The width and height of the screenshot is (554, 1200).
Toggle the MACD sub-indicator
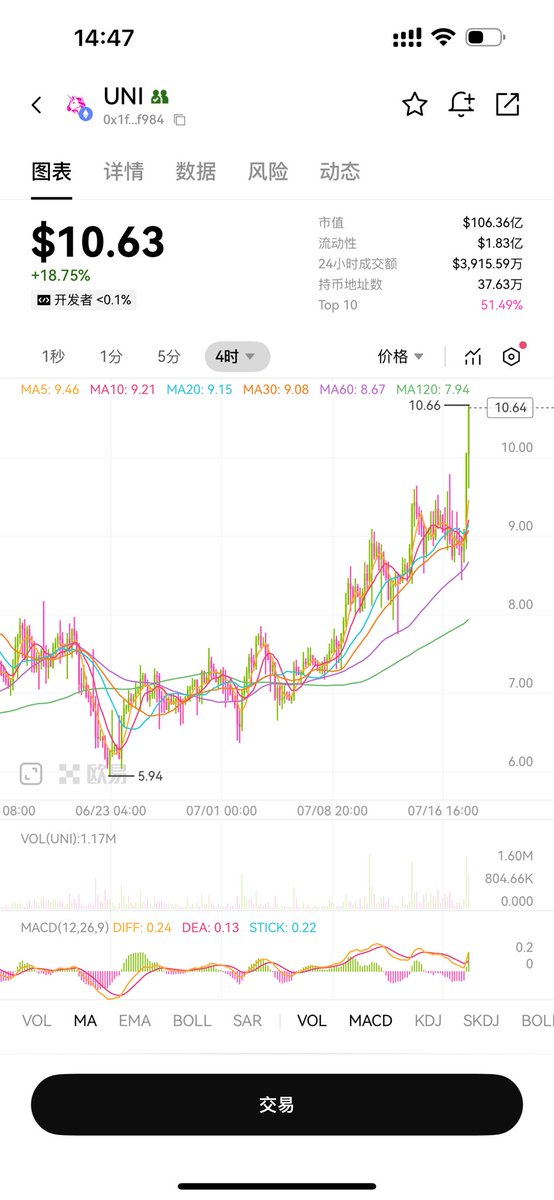tap(370, 1020)
